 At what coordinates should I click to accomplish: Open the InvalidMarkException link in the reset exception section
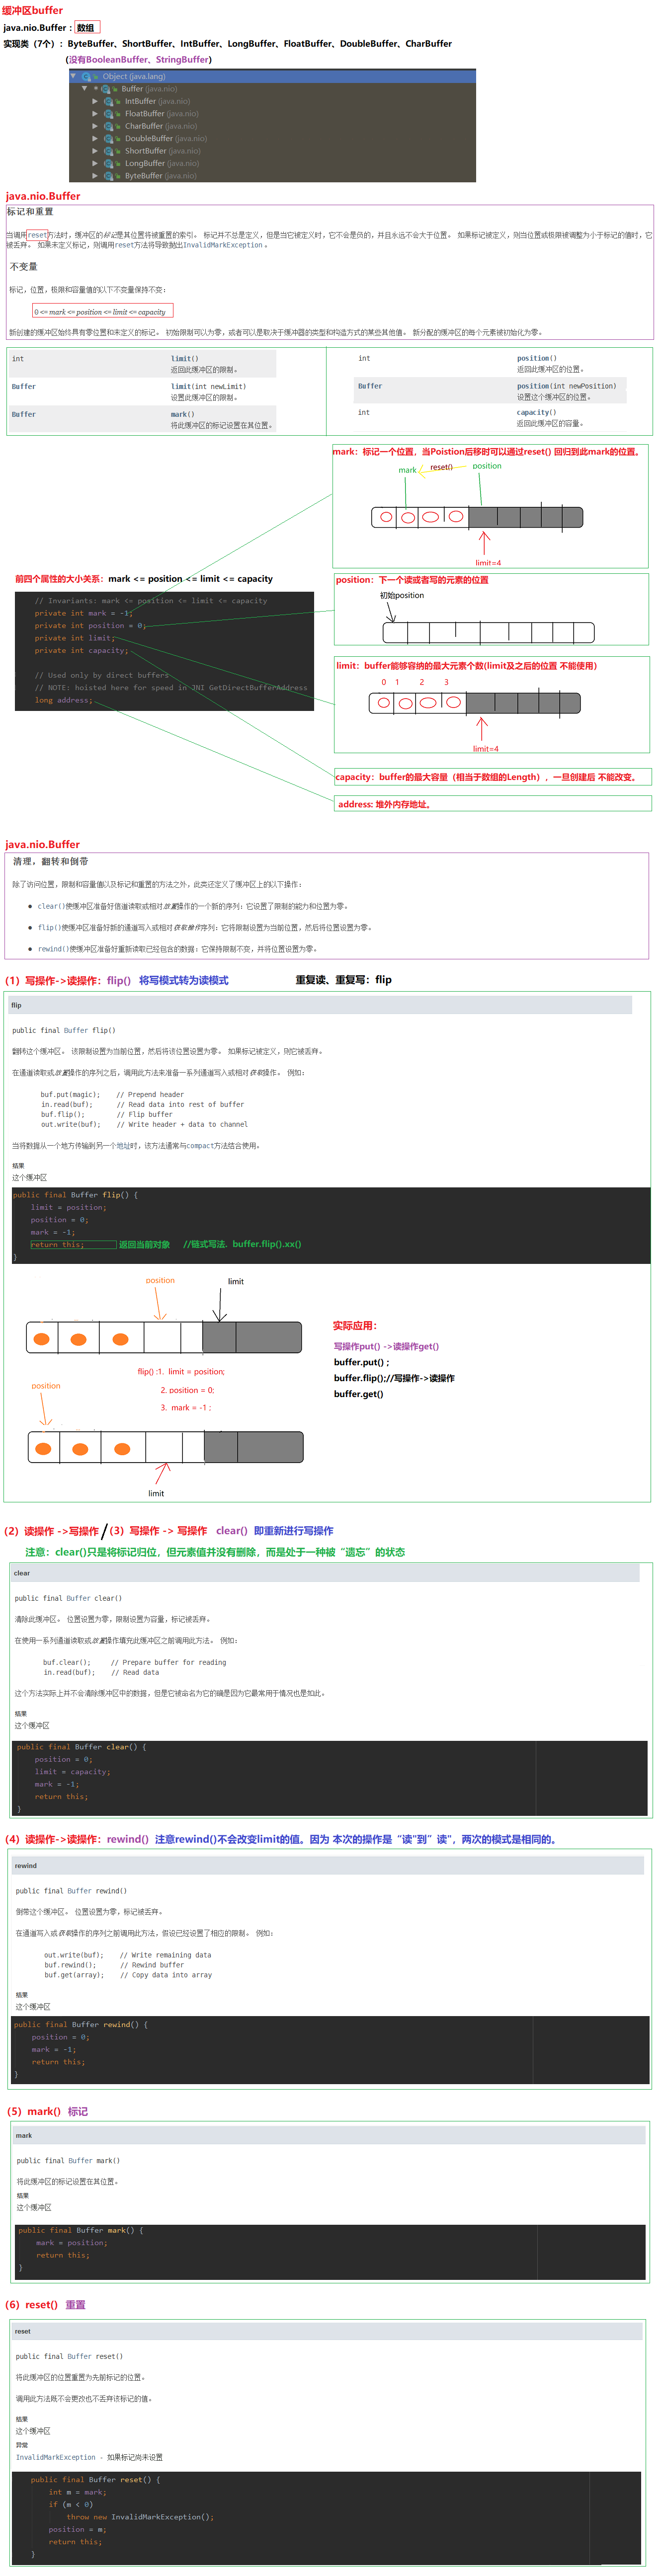[x=56, y=2457]
